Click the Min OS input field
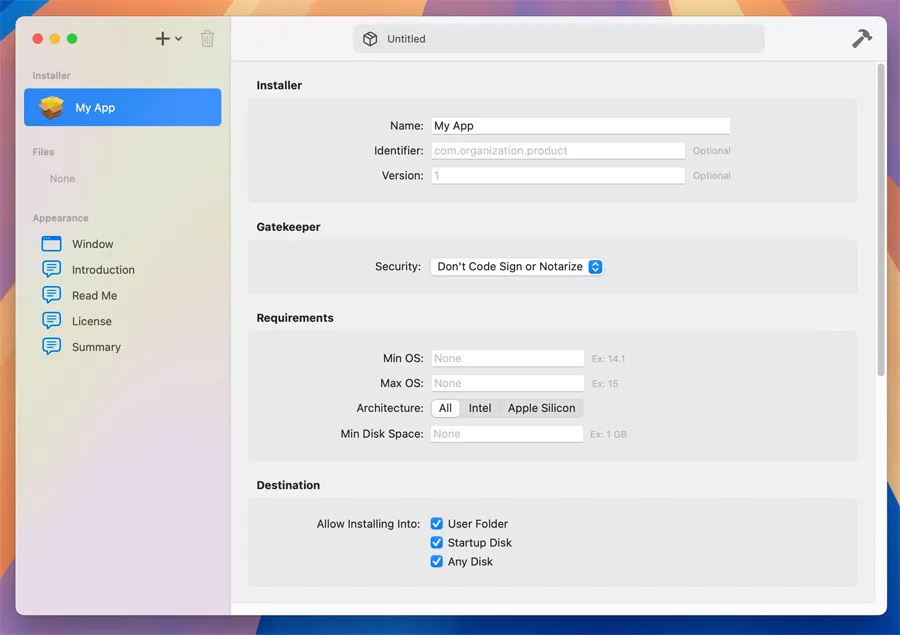 pos(507,358)
